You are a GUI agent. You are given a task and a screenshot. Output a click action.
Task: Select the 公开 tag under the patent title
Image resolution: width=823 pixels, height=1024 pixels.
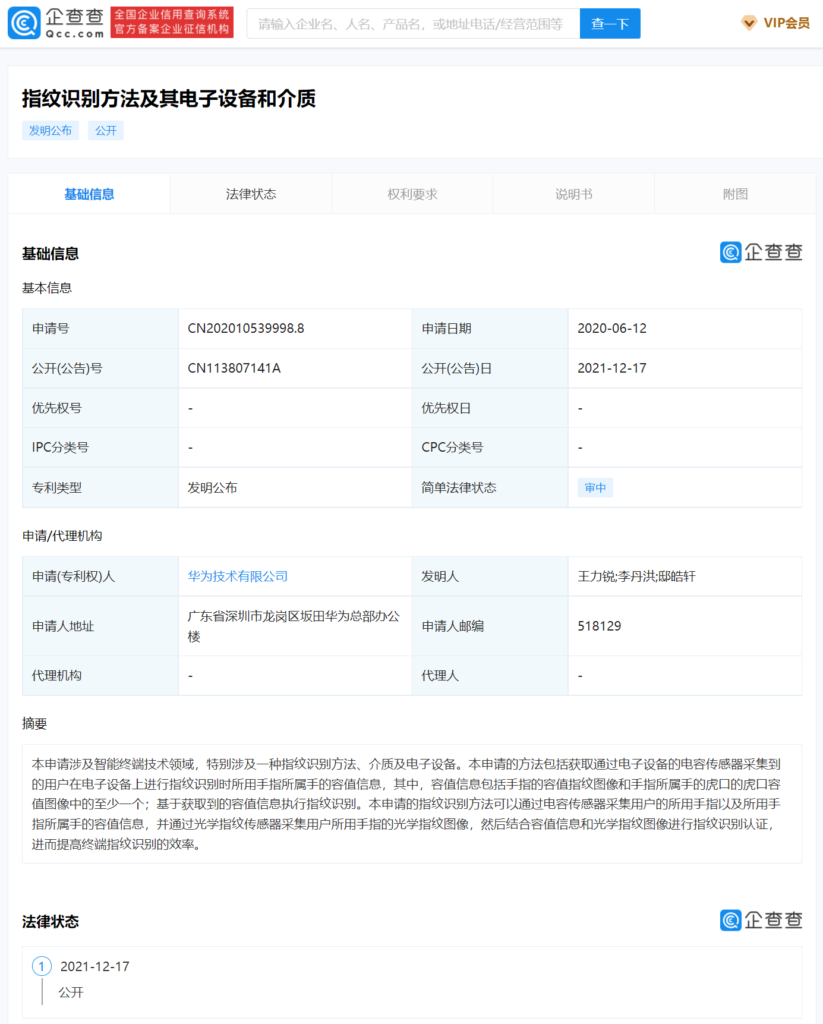click(x=105, y=130)
